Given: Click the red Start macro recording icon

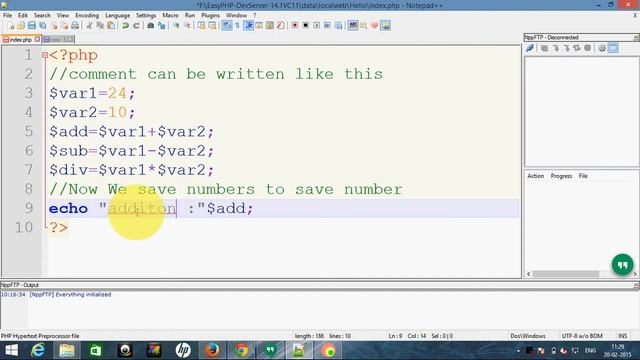Looking at the screenshot, I should (x=294, y=26).
